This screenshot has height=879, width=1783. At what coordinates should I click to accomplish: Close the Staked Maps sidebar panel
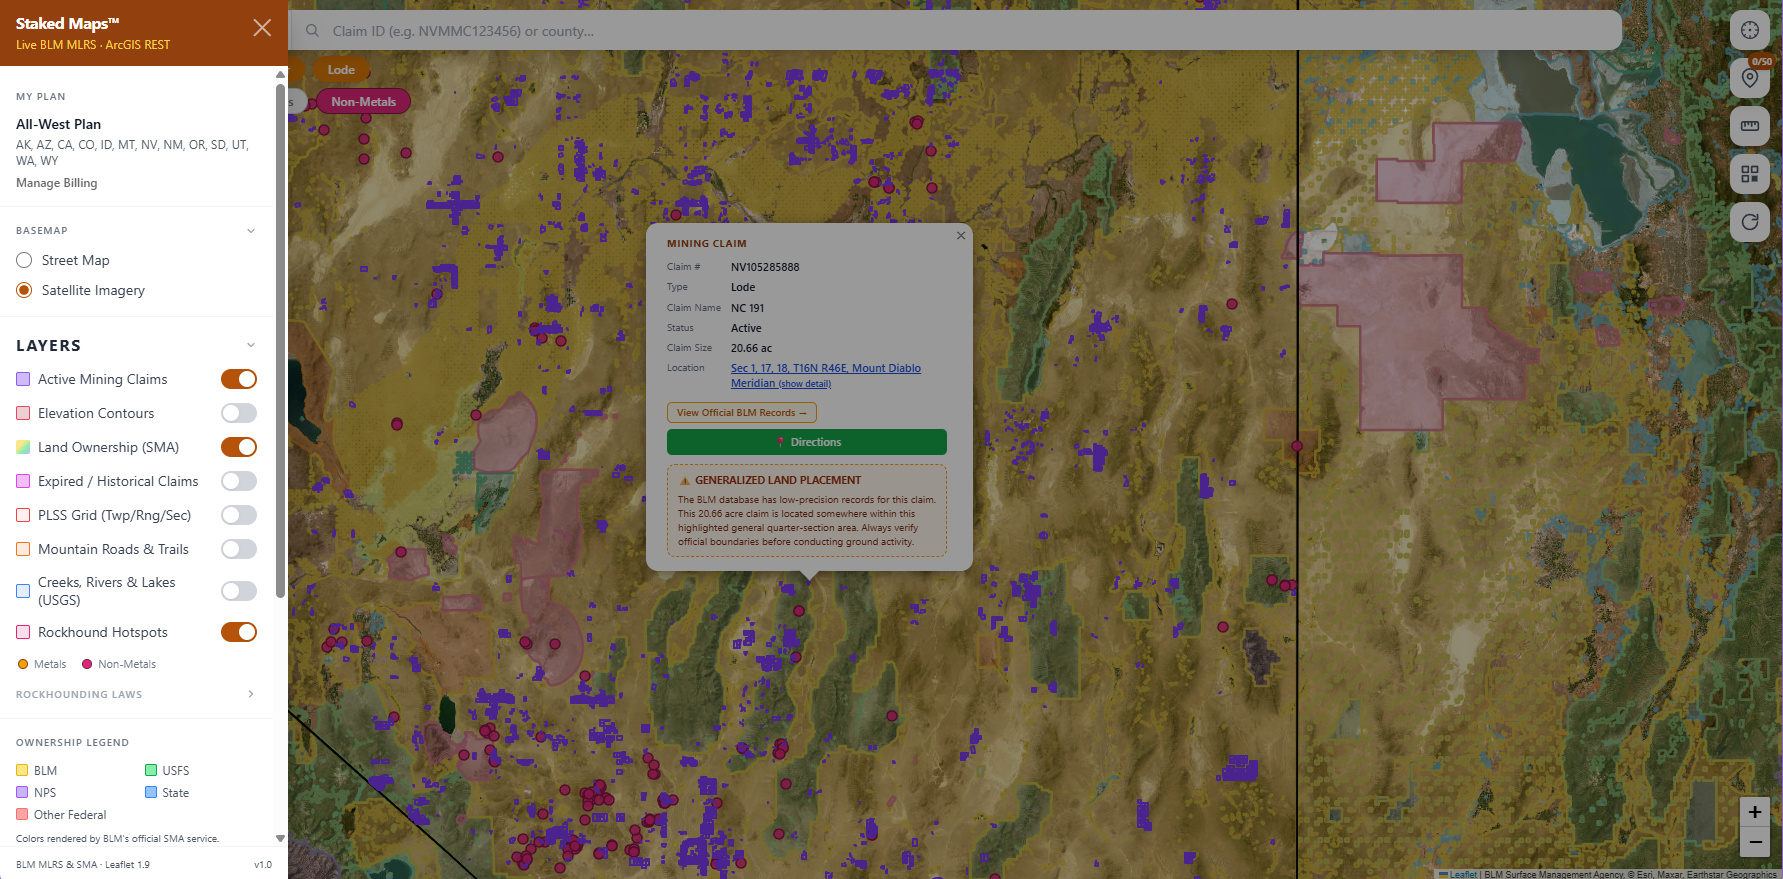click(262, 28)
